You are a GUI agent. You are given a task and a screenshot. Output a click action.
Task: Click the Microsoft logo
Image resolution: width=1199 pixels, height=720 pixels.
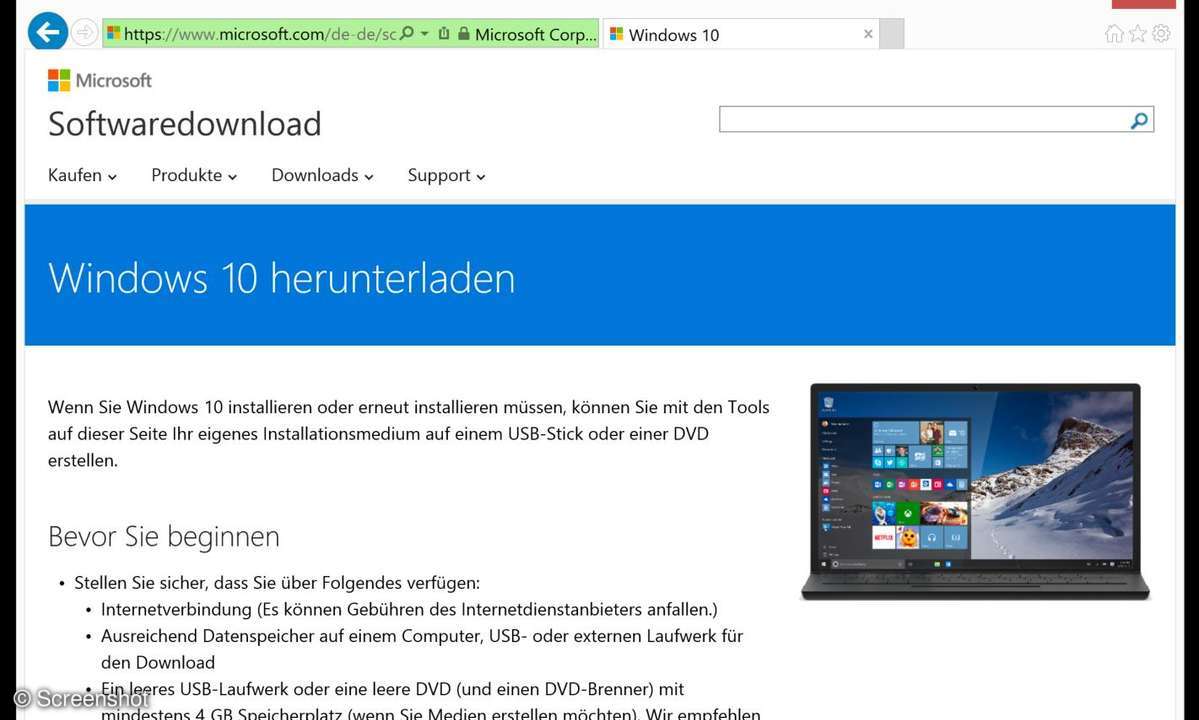click(99, 80)
